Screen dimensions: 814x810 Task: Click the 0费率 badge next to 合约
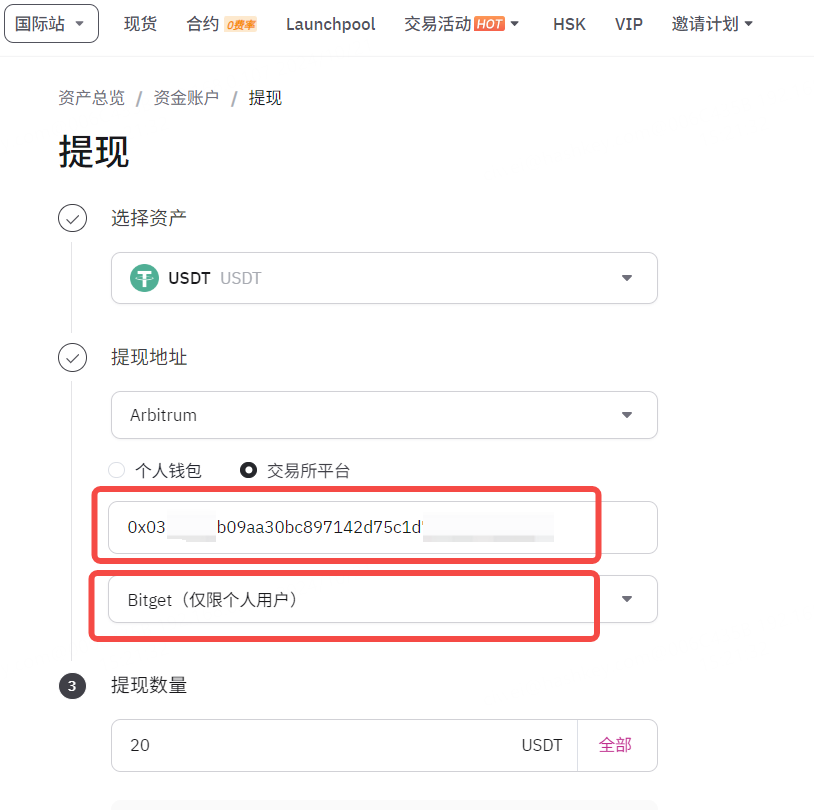point(240,24)
